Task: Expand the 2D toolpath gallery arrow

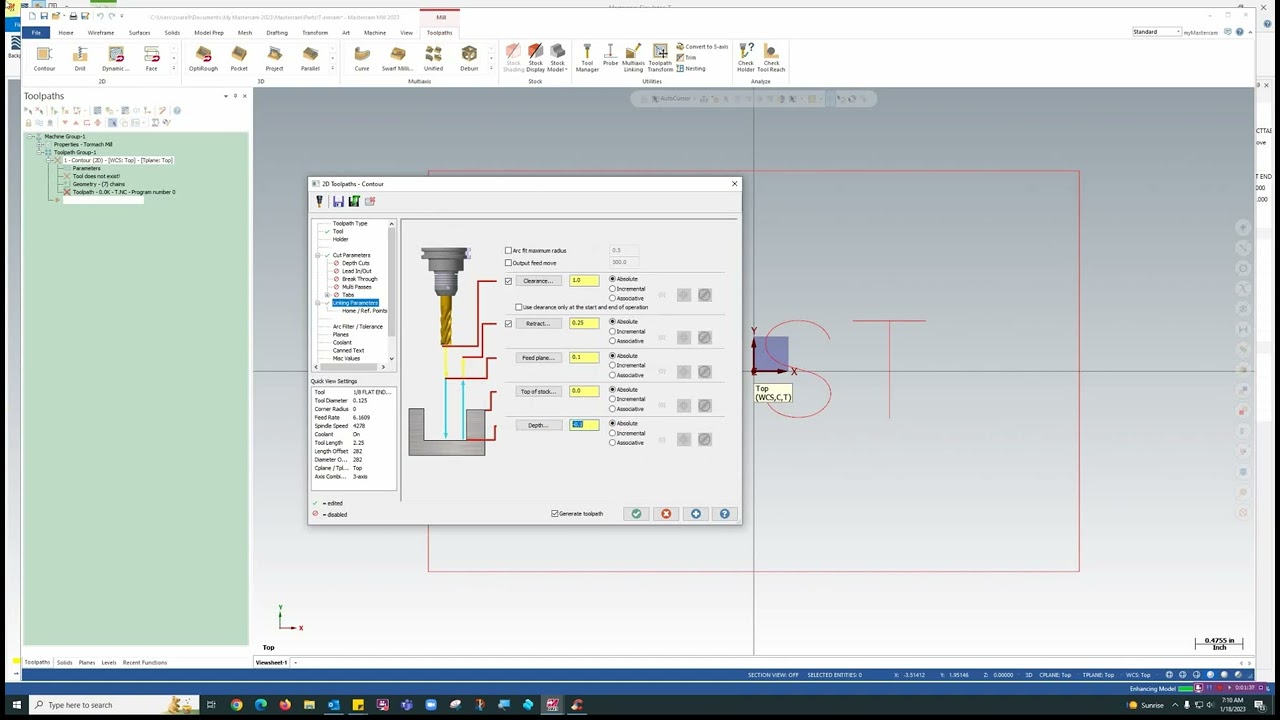Action: (x=173, y=68)
